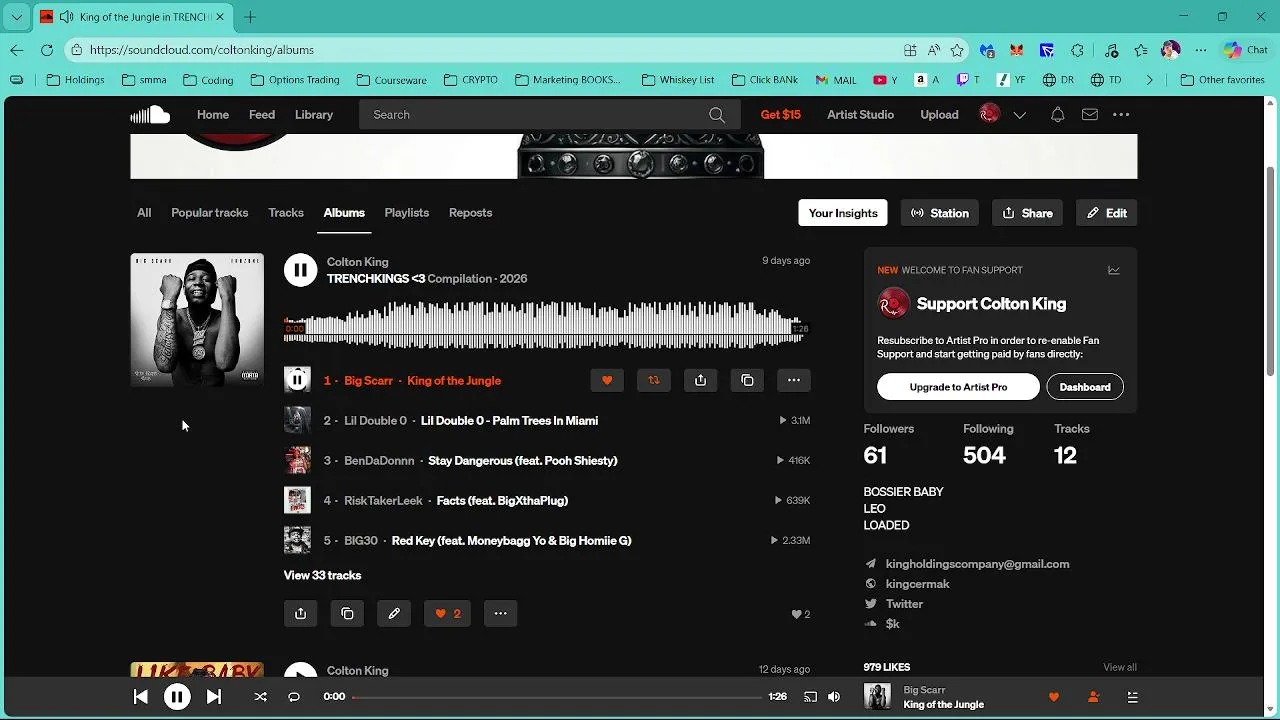Share King of the Jungle track row
1280x720 pixels.
coord(700,380)
